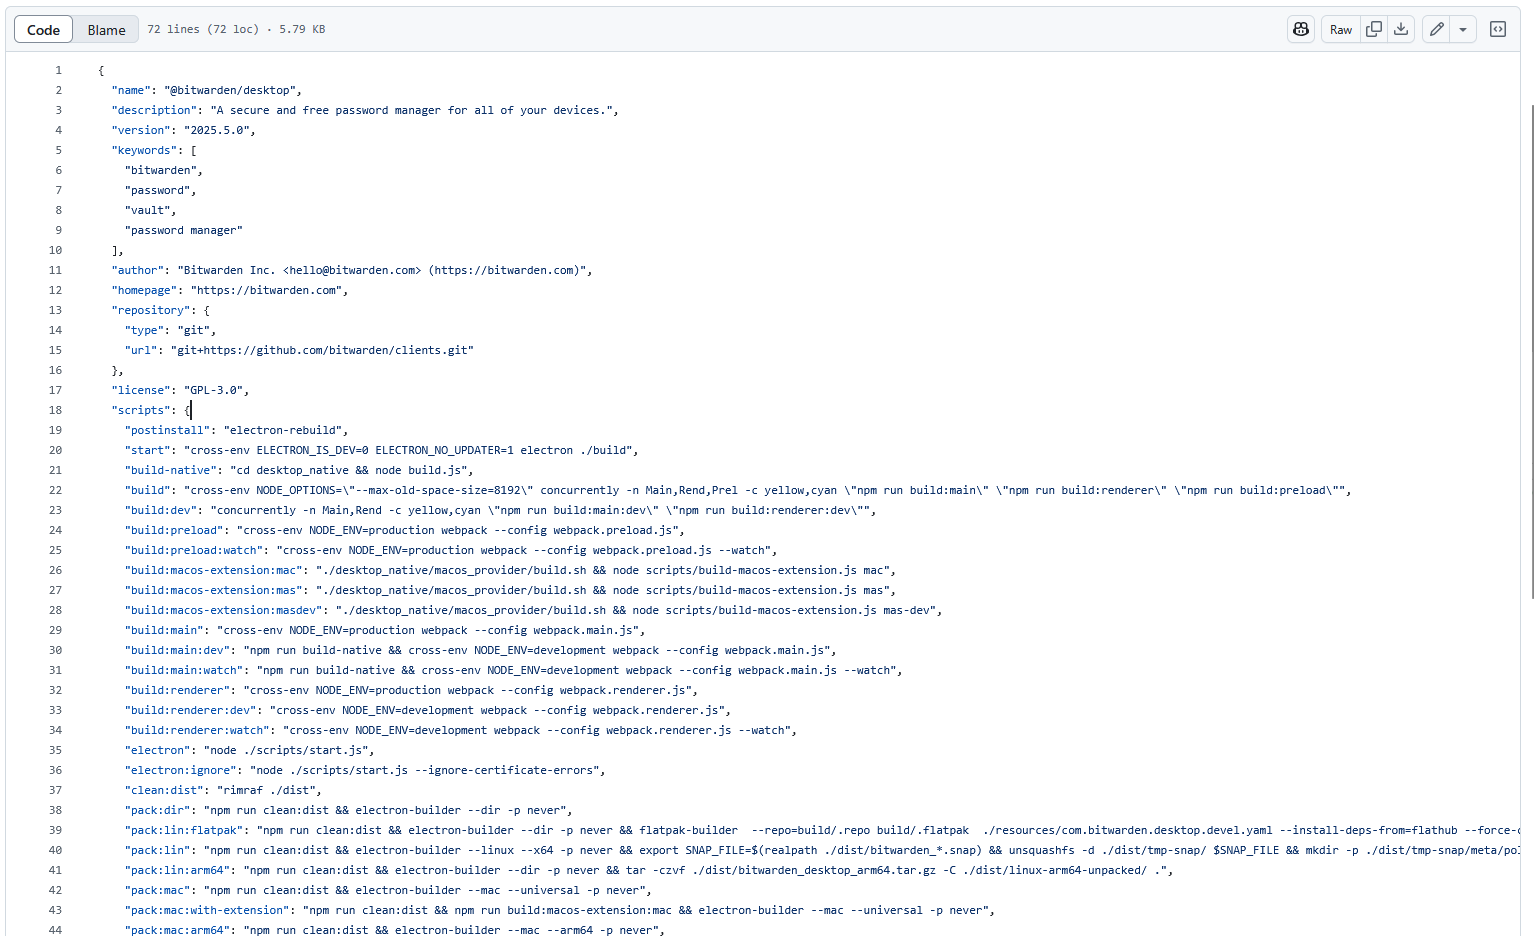Click the "name" key on line 2
1536x936 pixels.
coord(131,90)
